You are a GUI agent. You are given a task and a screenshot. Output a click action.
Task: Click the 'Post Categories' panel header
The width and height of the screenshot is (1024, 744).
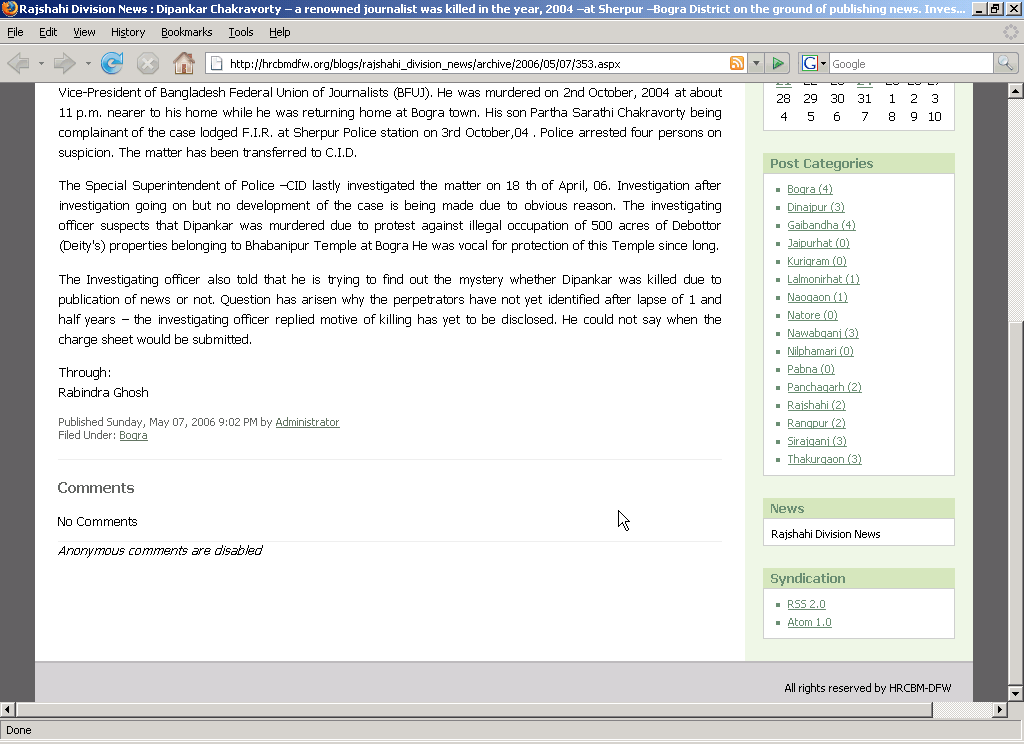tap(859, 163)
